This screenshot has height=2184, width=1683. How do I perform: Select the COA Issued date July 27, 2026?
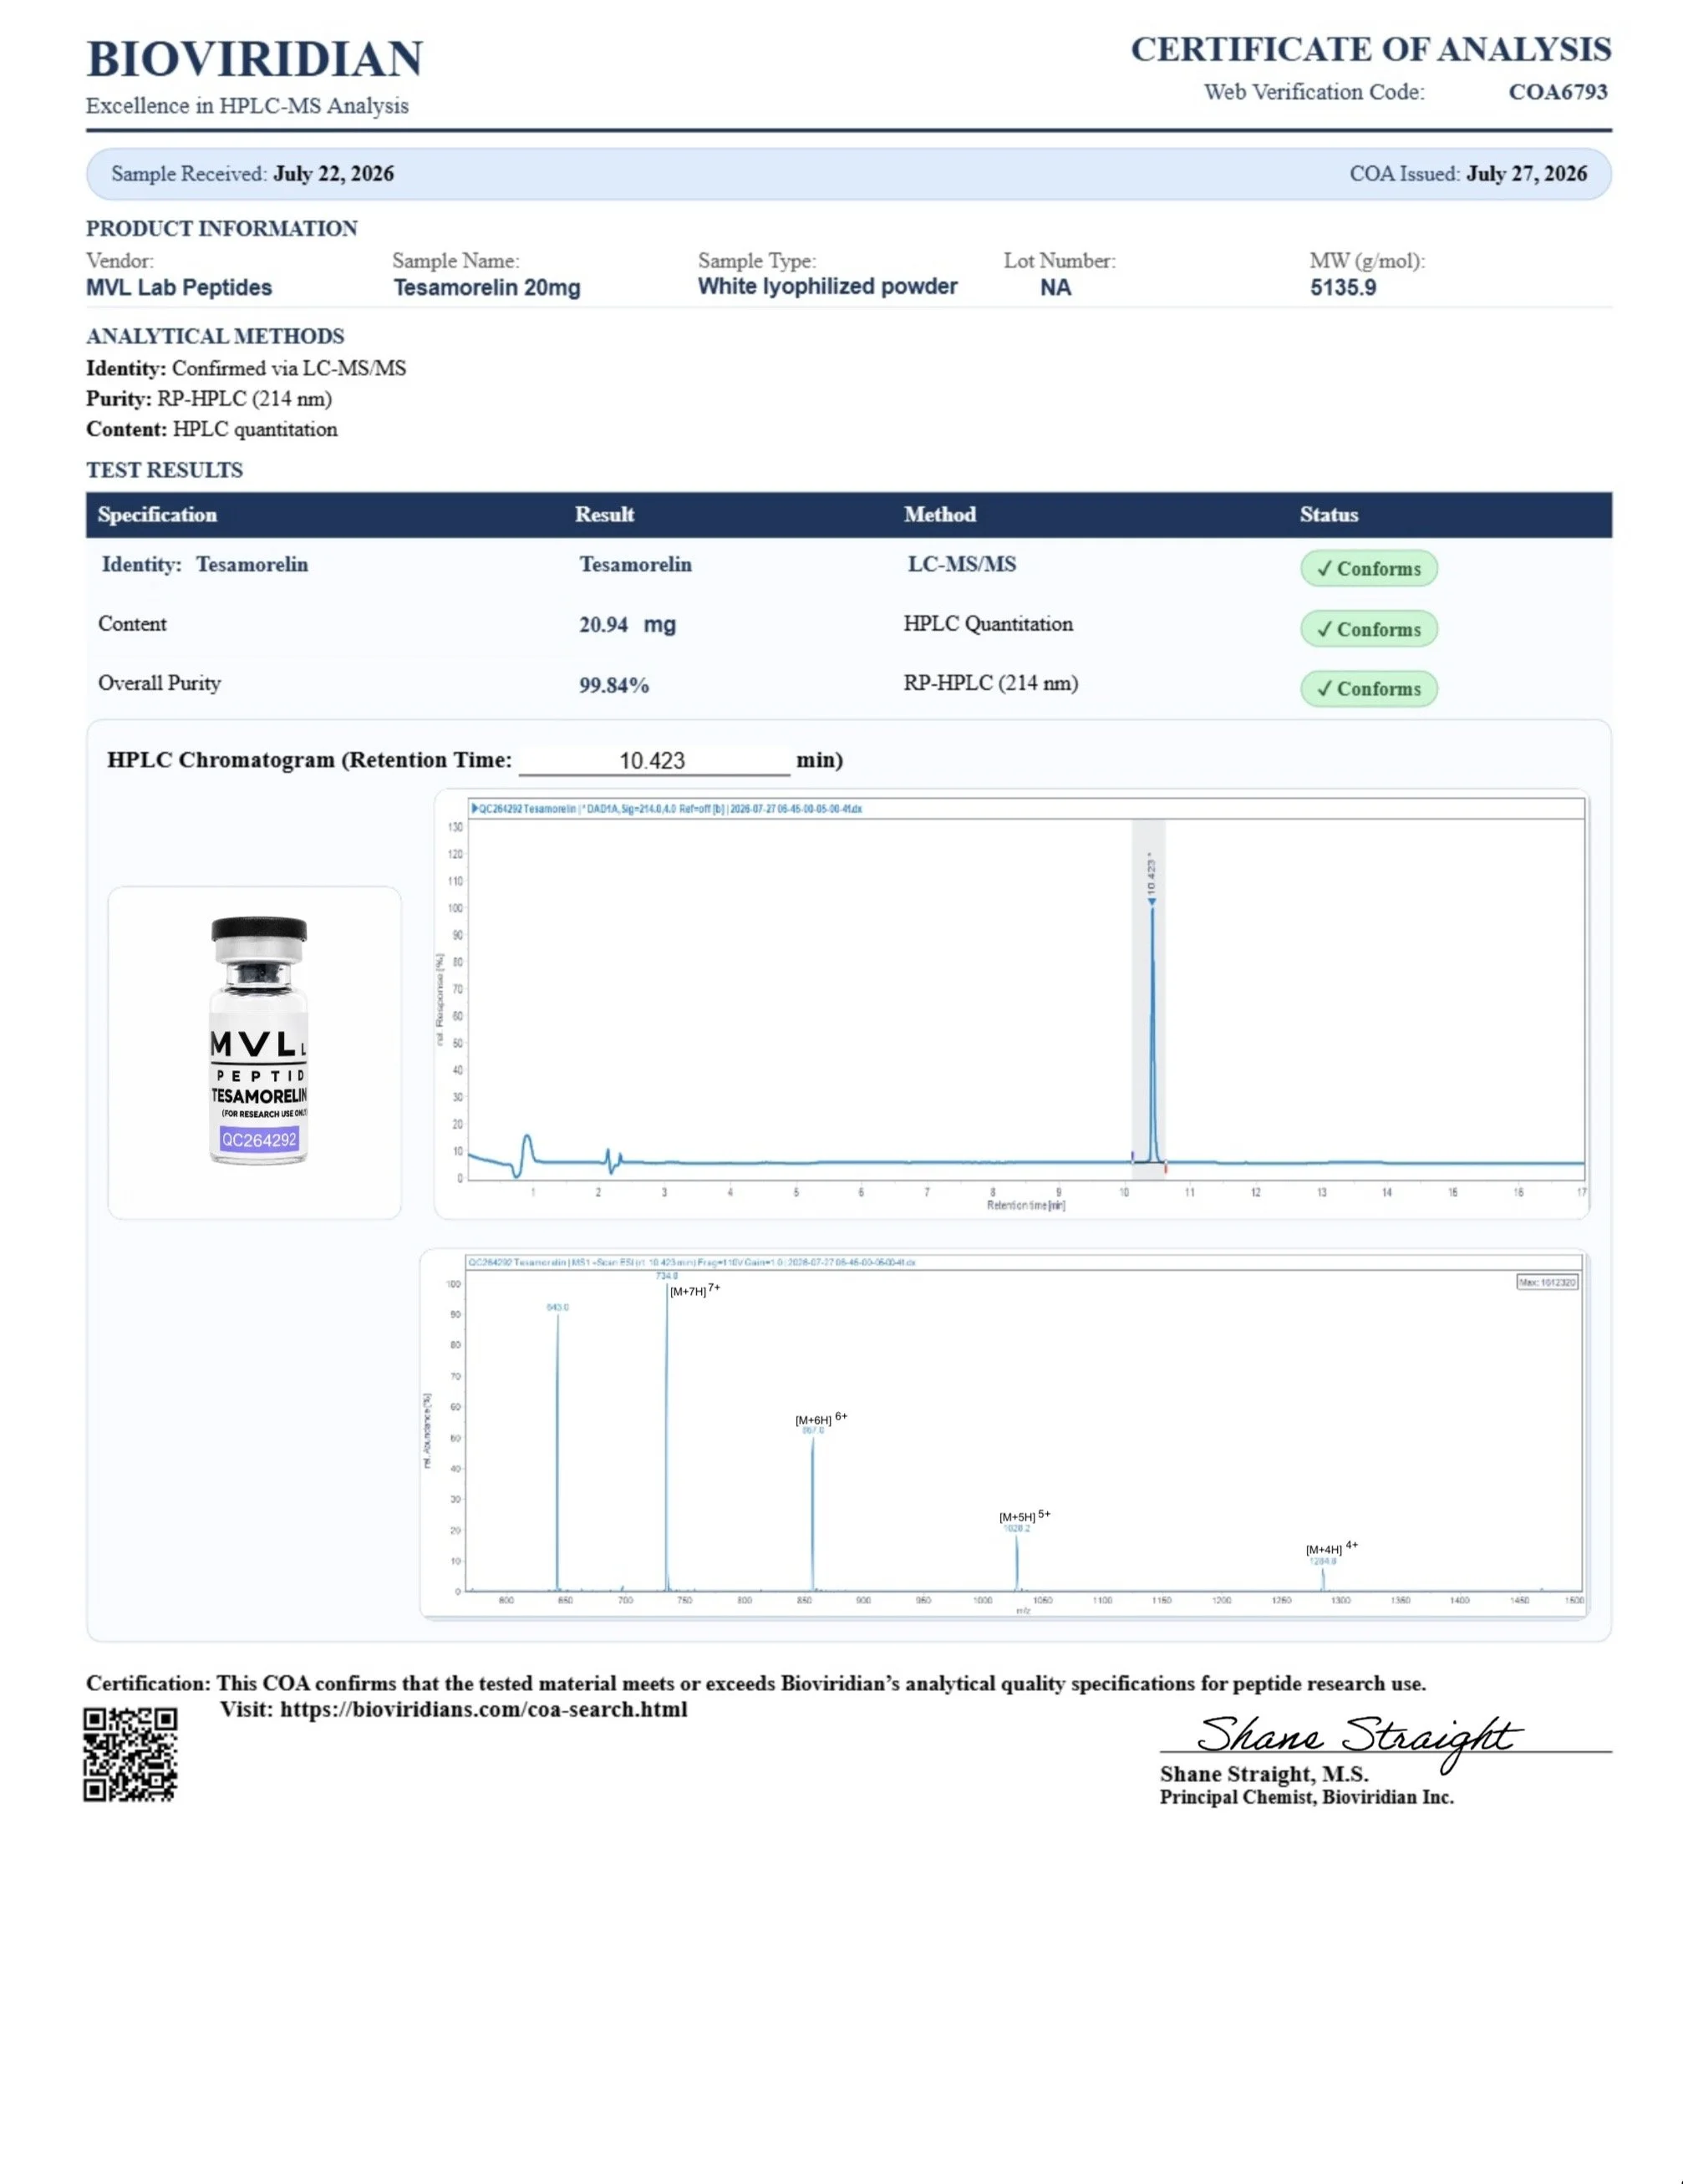pyautogui.click(x=1526, y=174)
